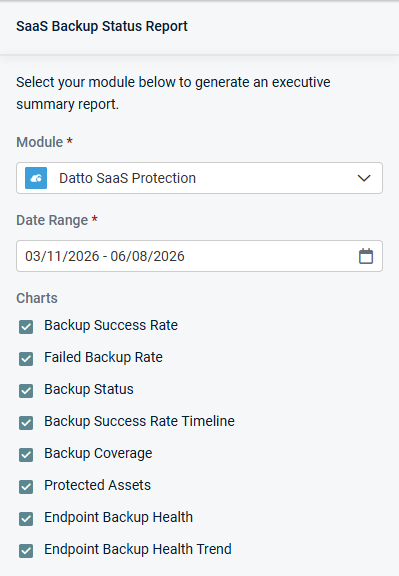Click the calendar icon in Date Range field
The width and height of the screenshot is (399, 576).
coord(366,256)
